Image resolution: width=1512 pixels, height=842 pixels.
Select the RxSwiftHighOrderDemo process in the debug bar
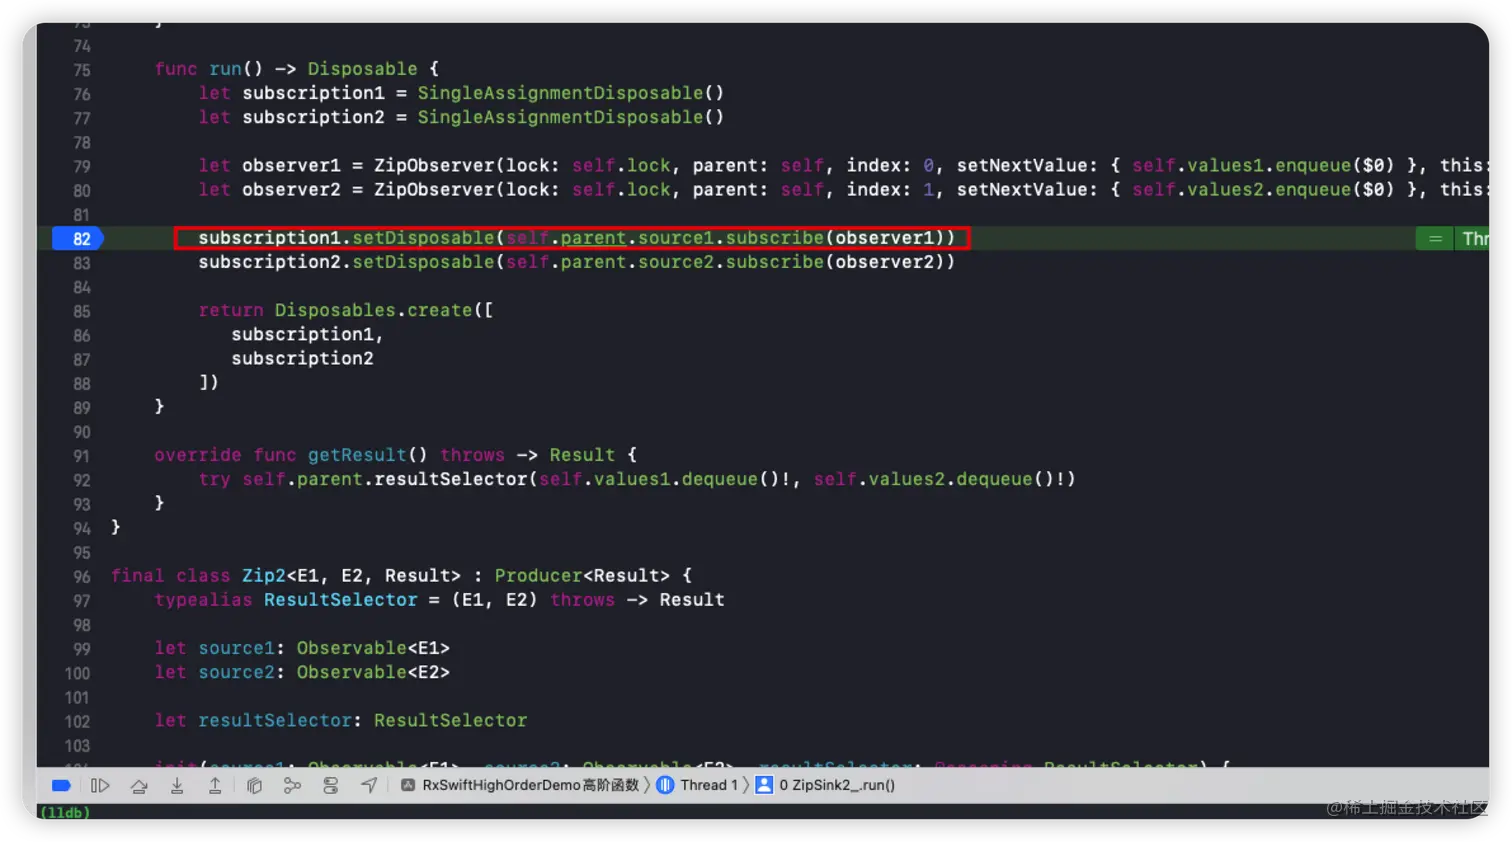(x=520, y=786)
